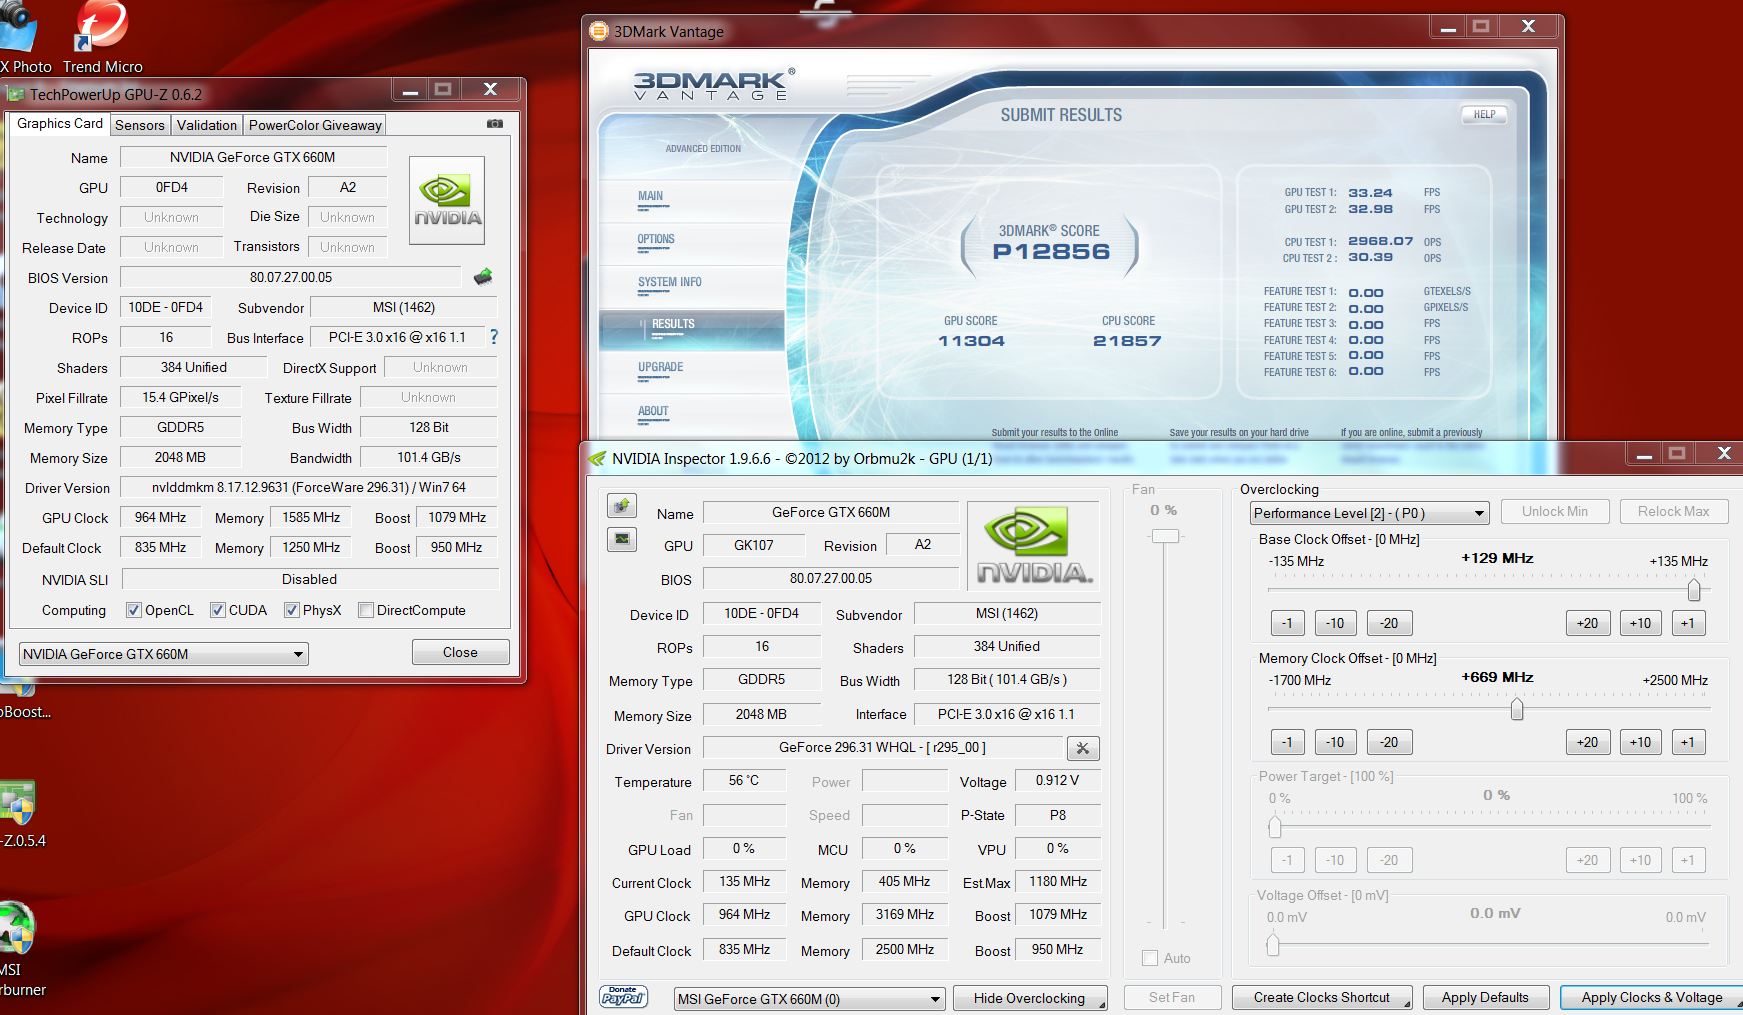Click Hide Overclocking button
This screenshot has width=1743, height=1015.
coord(1029,998)
